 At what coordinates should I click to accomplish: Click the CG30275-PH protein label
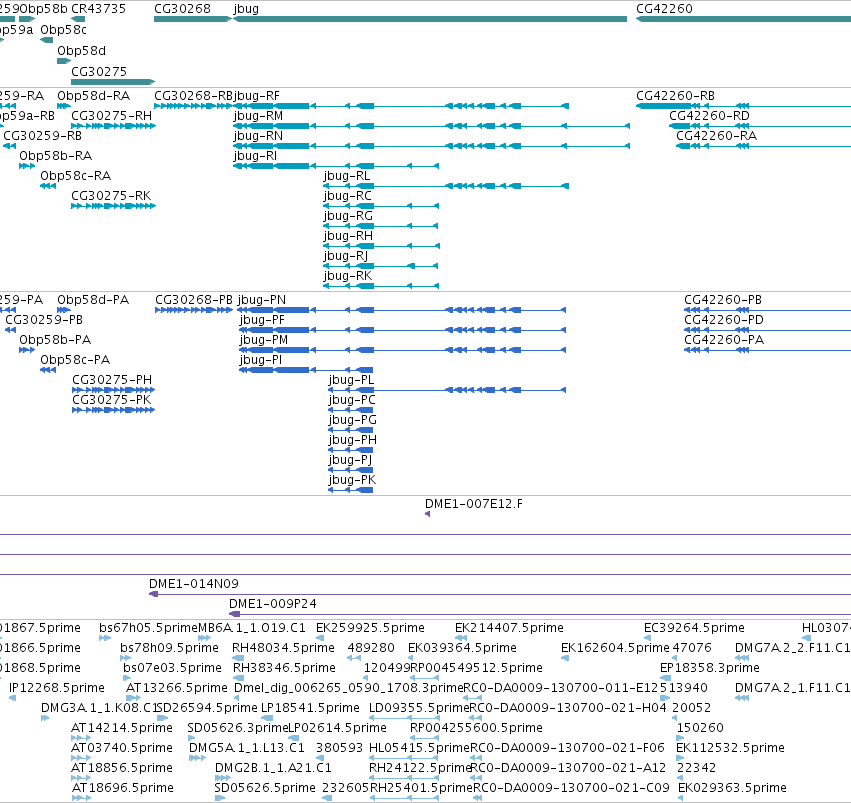tap(112, 380)
